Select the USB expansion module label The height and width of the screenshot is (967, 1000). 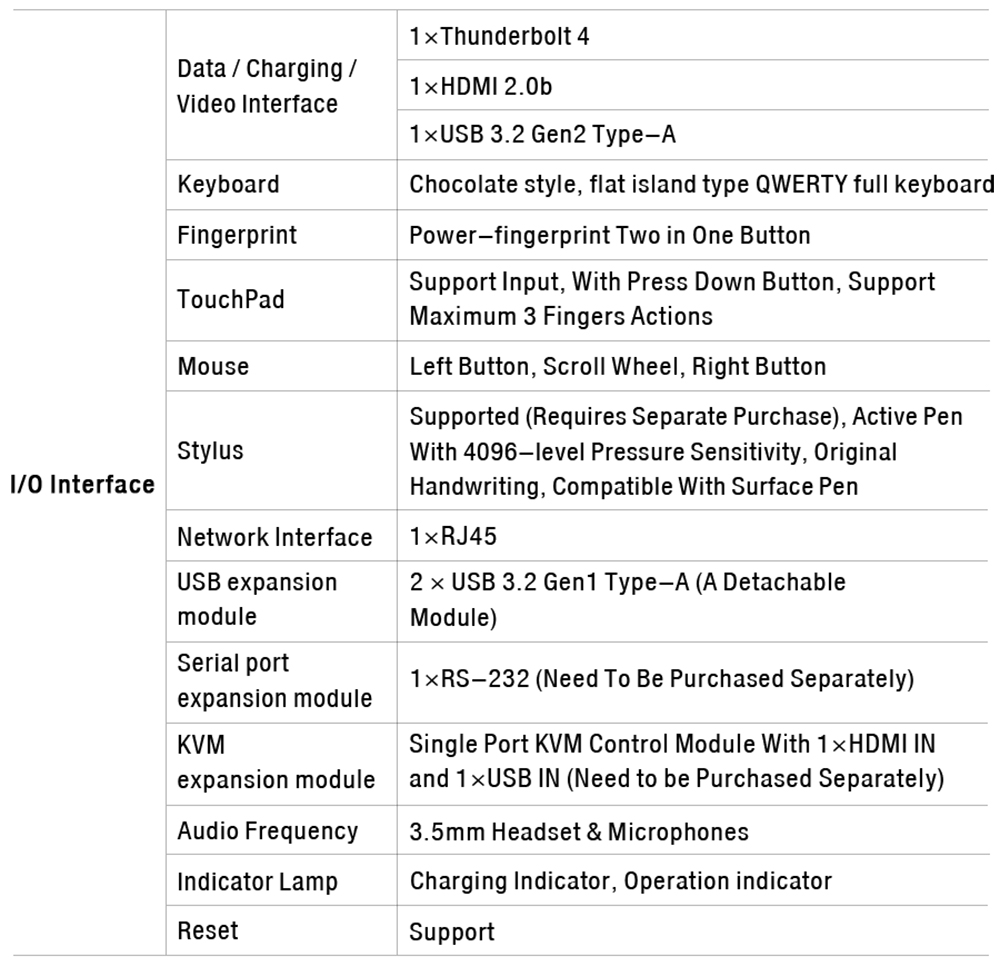[257, 599]
